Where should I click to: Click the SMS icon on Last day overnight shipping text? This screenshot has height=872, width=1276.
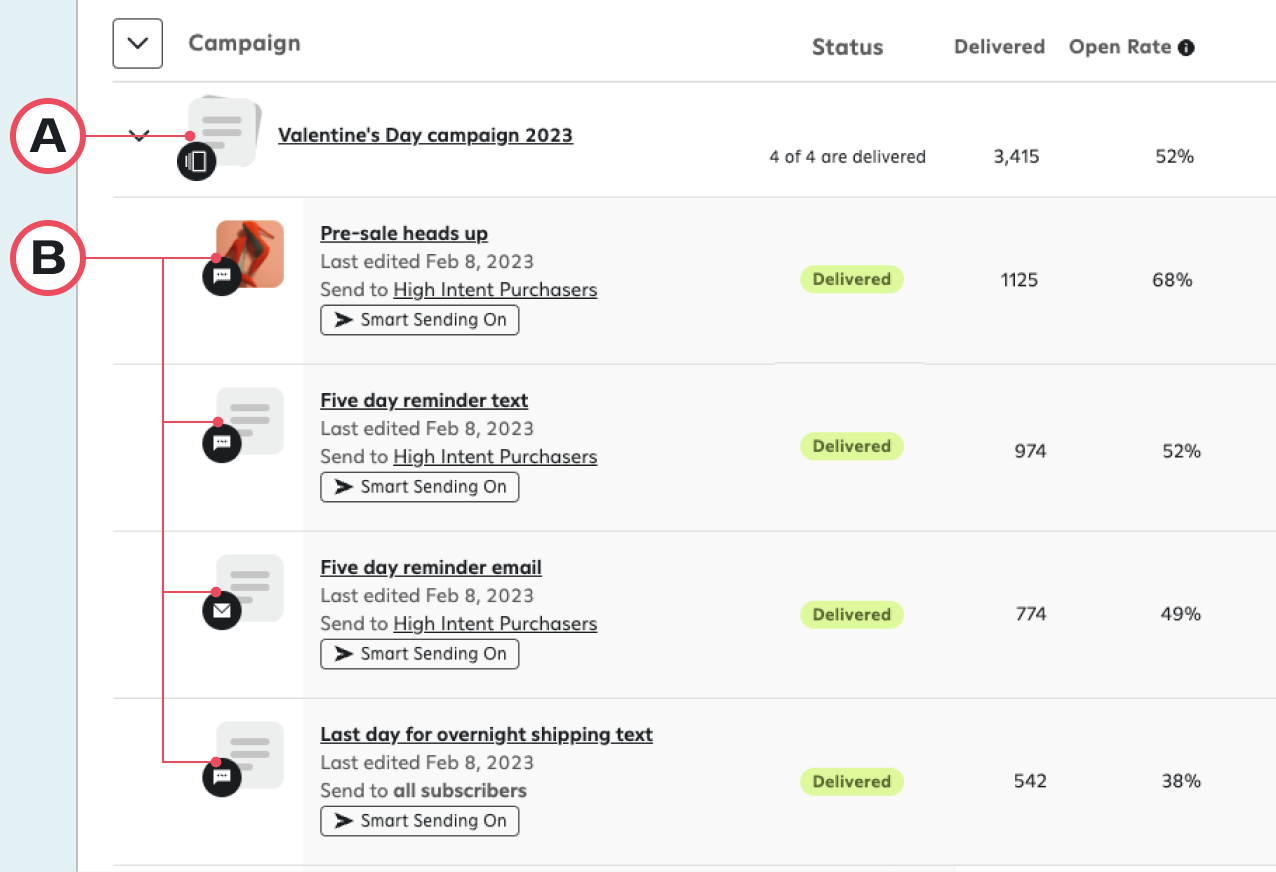point(221,777)
